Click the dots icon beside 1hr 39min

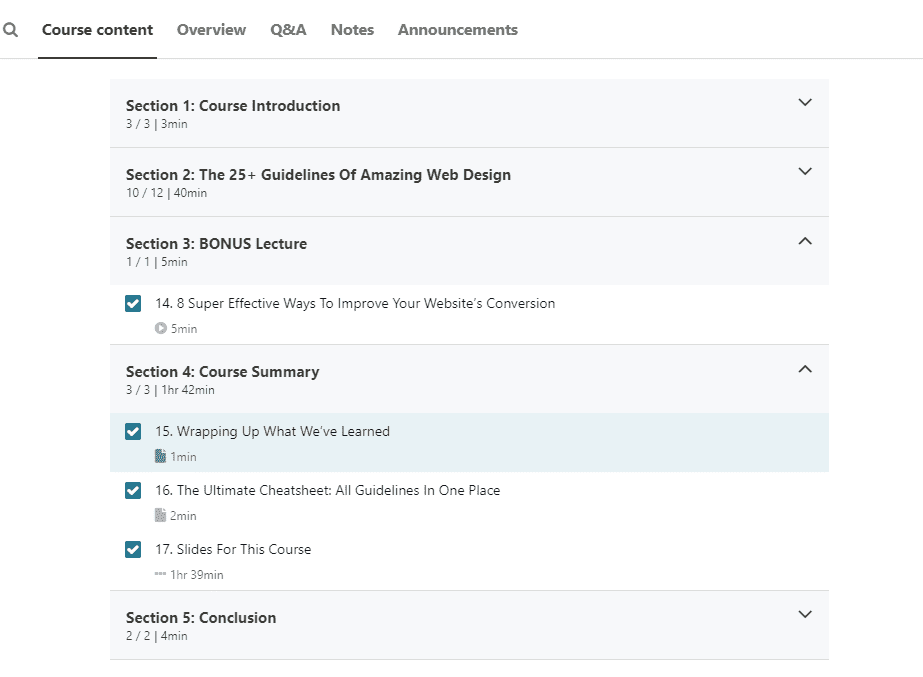pos(160,574)
